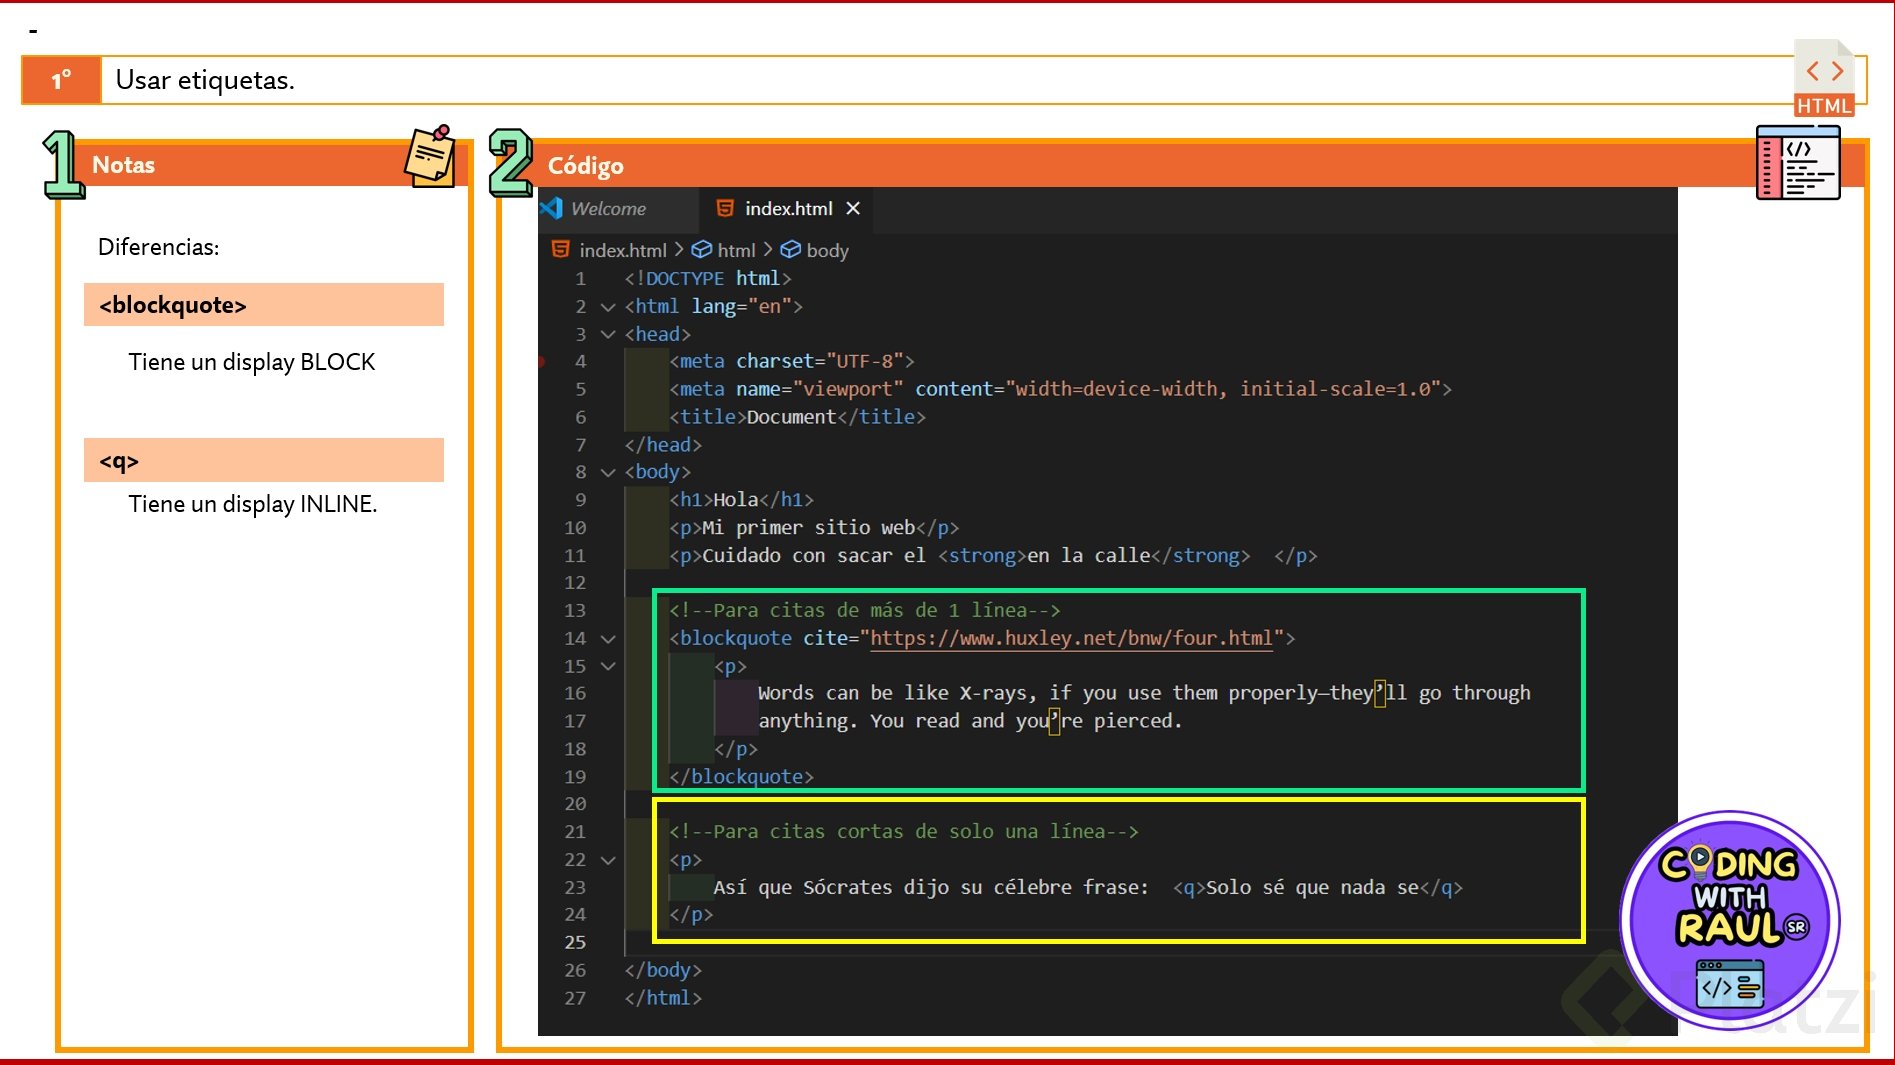Click the code document icon beside Código

1798,162
